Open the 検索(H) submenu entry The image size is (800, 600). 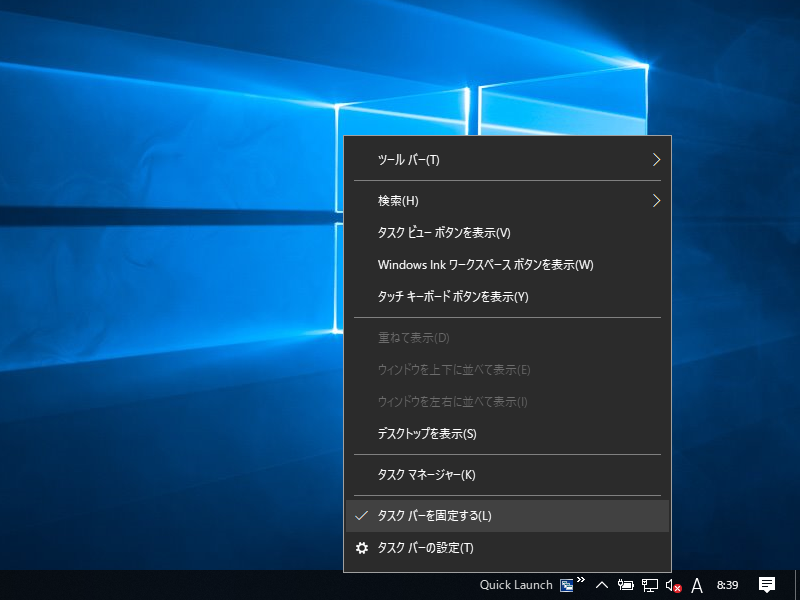[x=507, y=201]
